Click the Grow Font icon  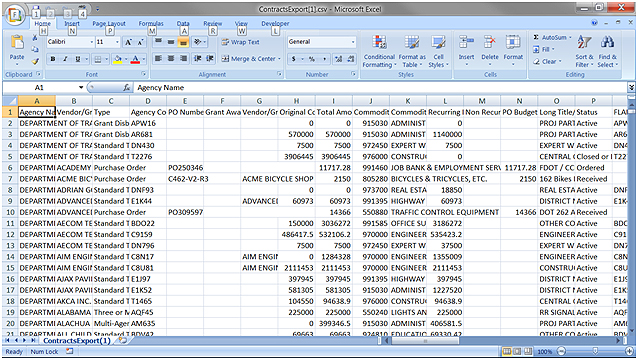(x=129, y=42)
